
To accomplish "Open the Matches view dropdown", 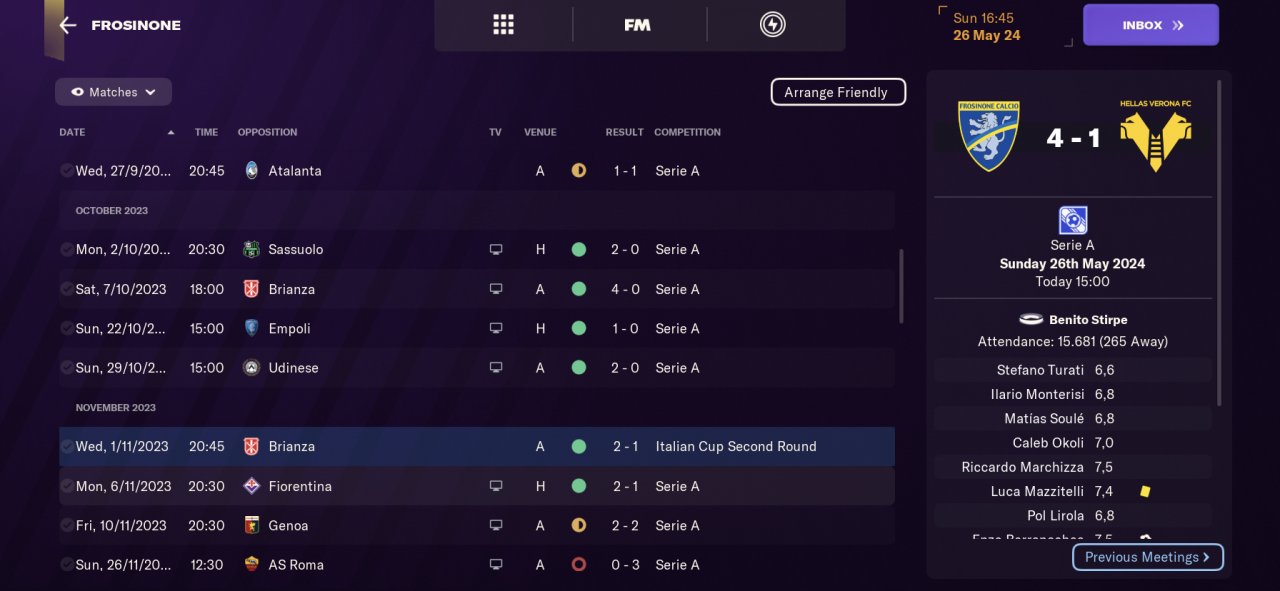I will [x=113, y=92].
